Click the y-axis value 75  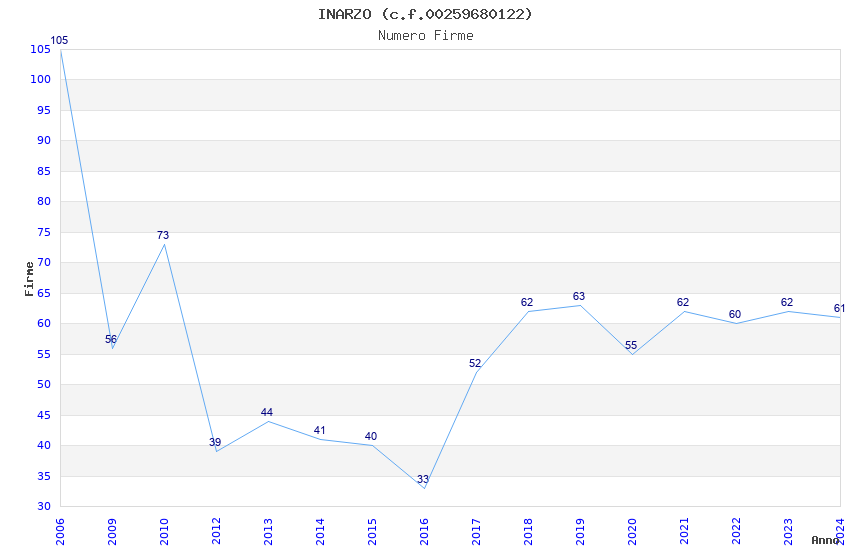43,232
